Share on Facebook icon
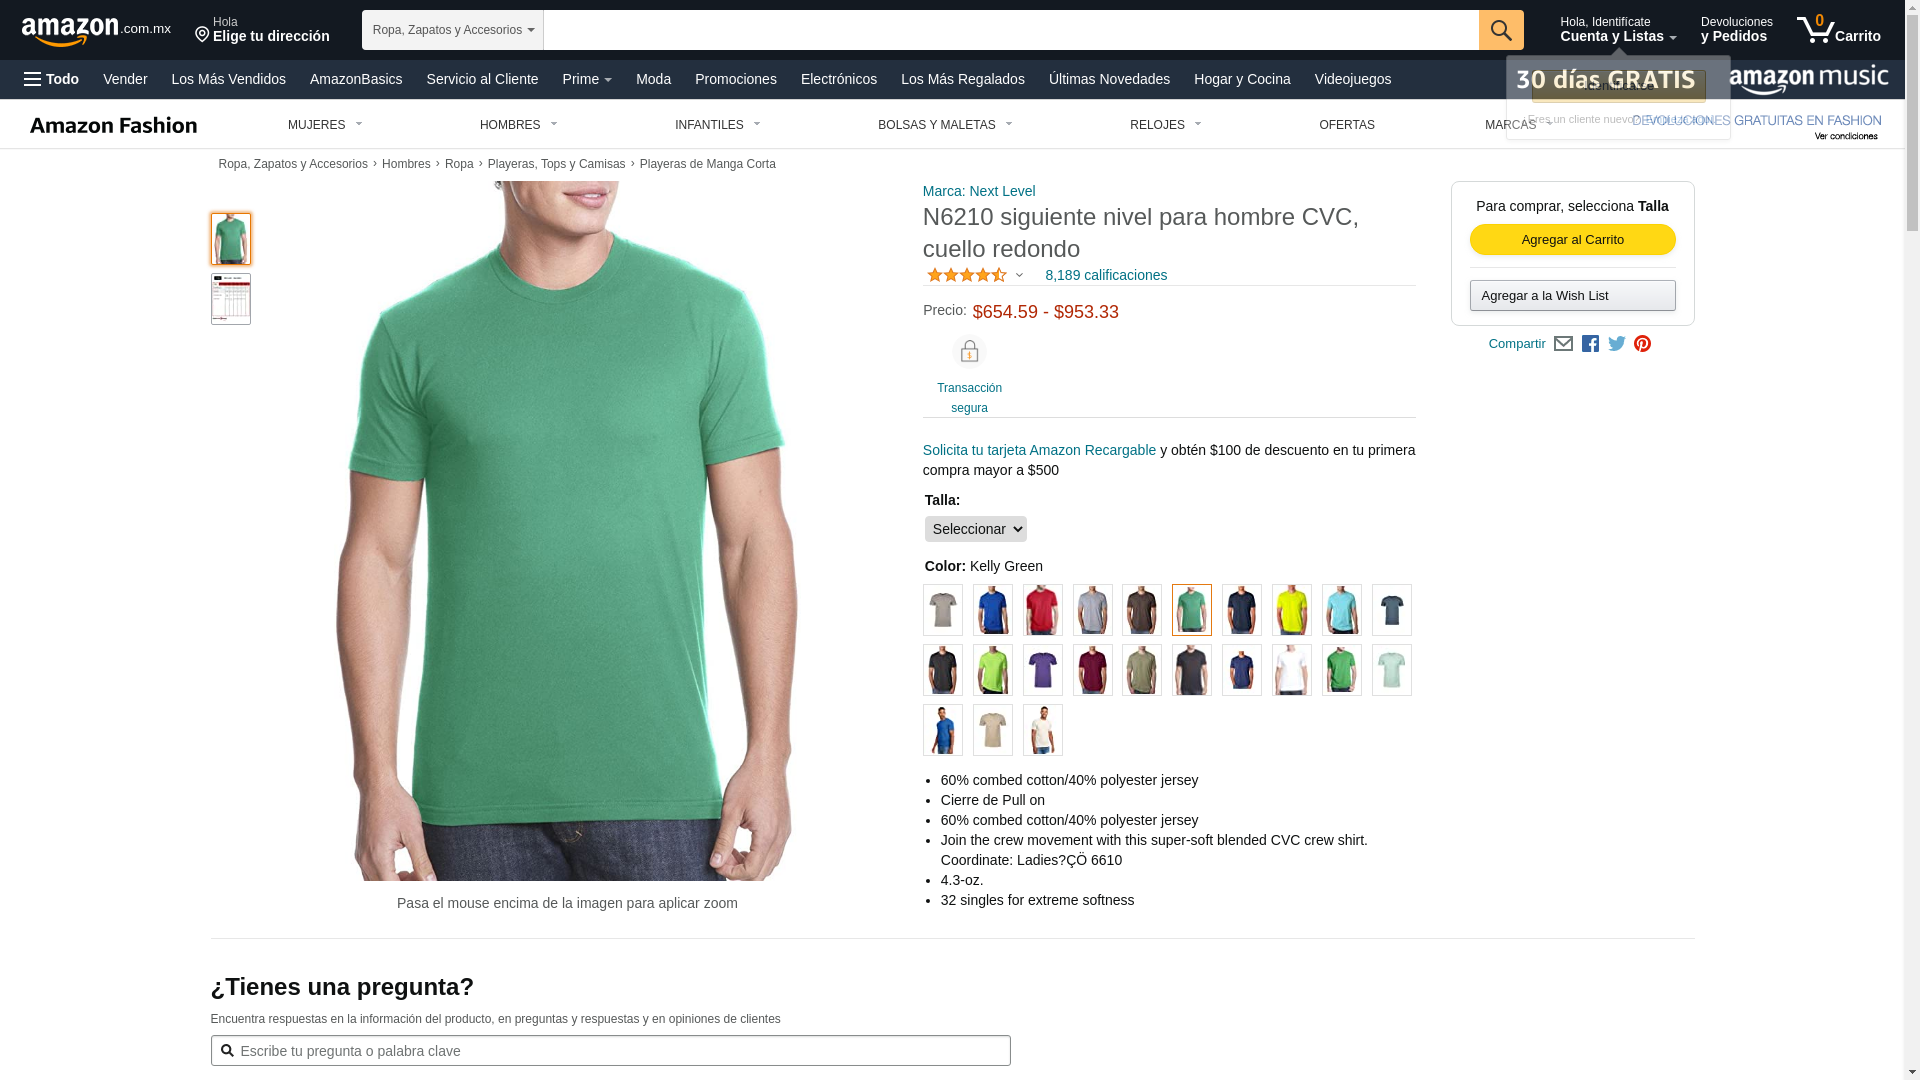 pos(1590,344)
